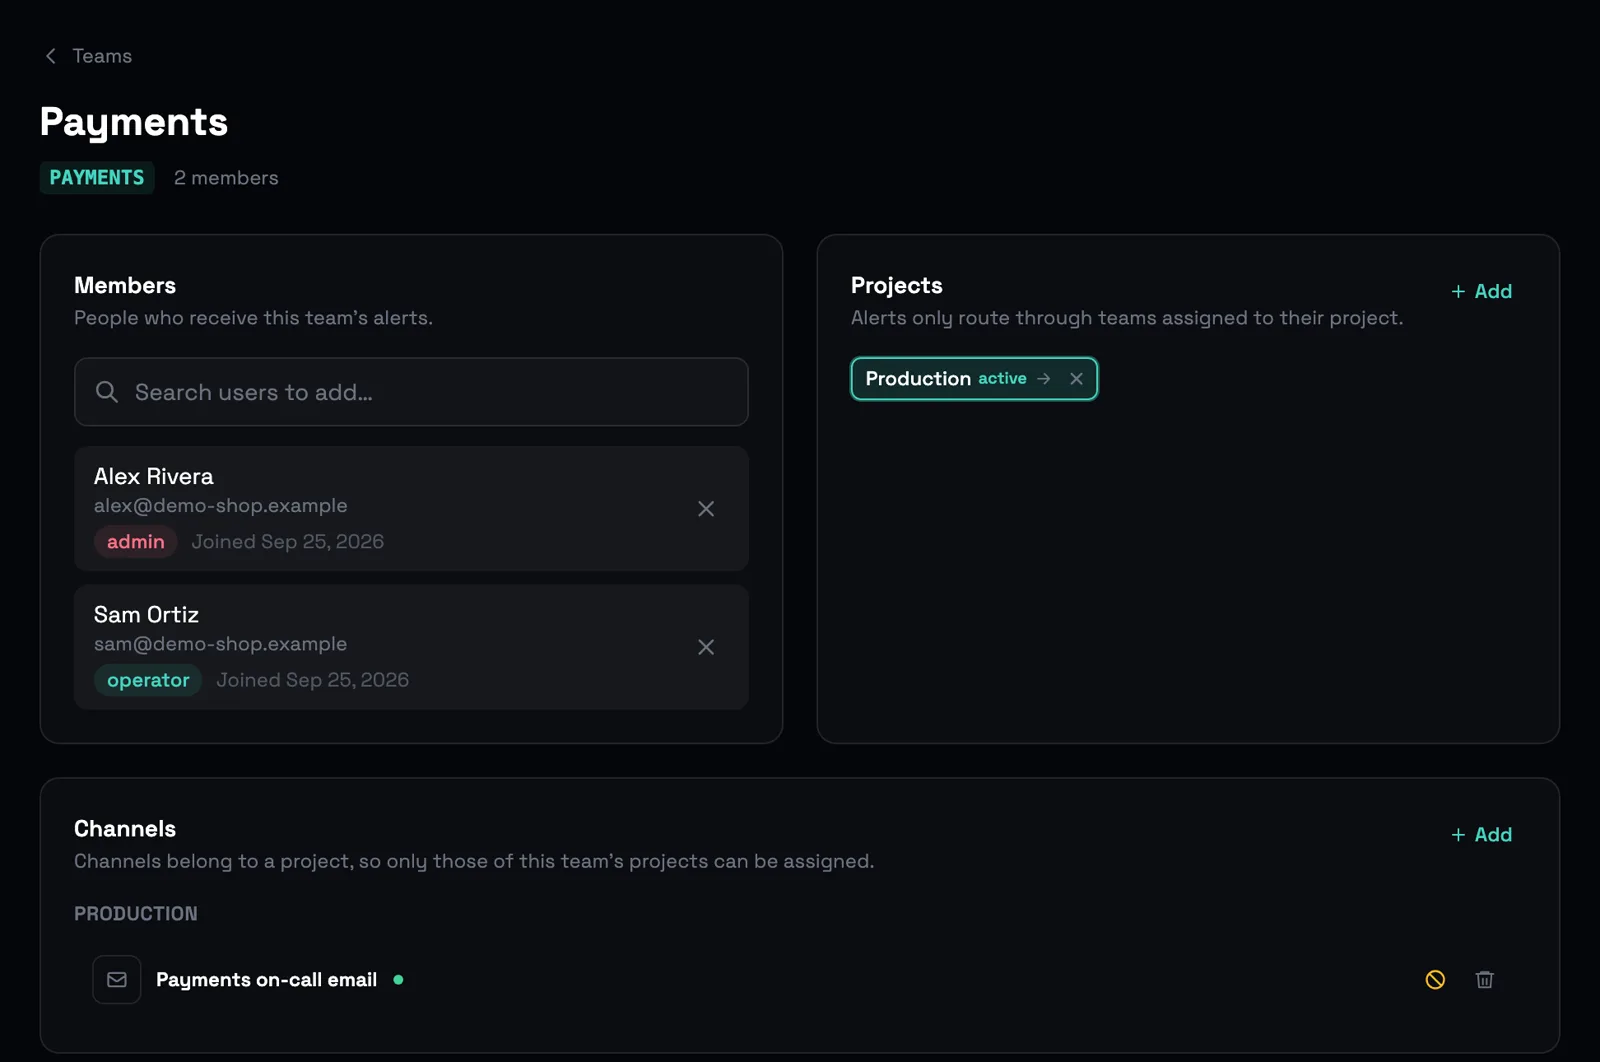Add a channel to this team
The width and height of the screenshot is (1600, 1062).
tap(1481, 834)
